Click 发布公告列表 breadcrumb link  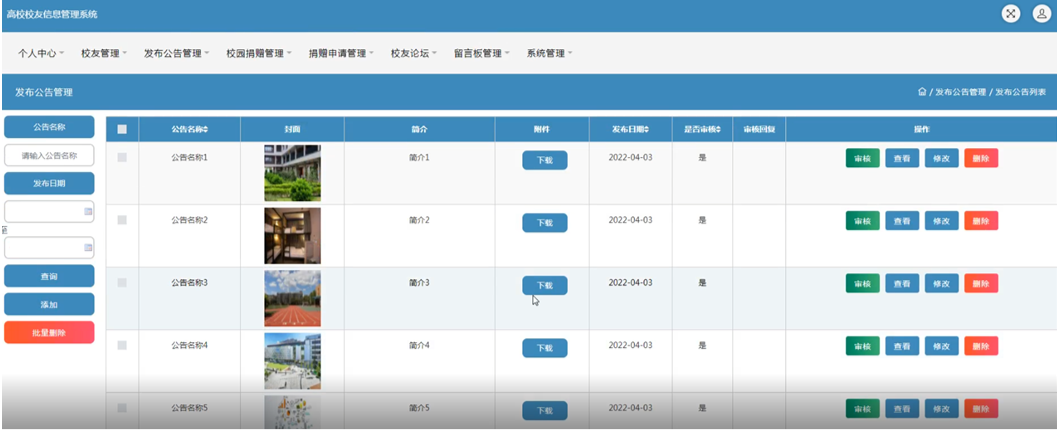coord(1021,92)
